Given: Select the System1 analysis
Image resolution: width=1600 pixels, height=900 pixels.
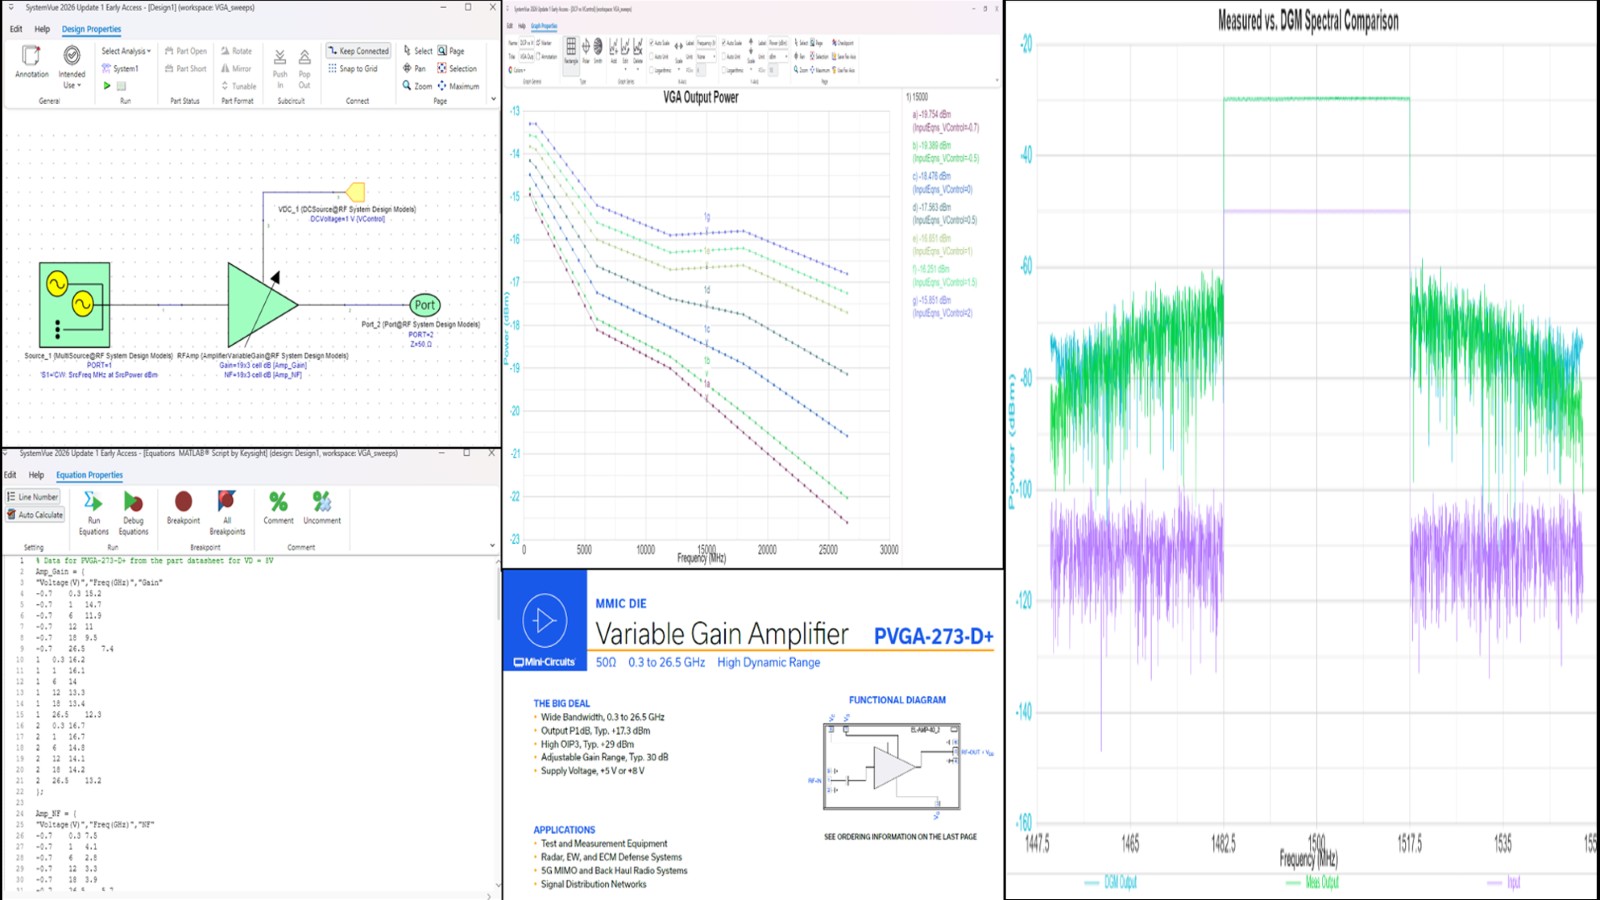Looking at the screenshot, I should click(x=120, y=68).
